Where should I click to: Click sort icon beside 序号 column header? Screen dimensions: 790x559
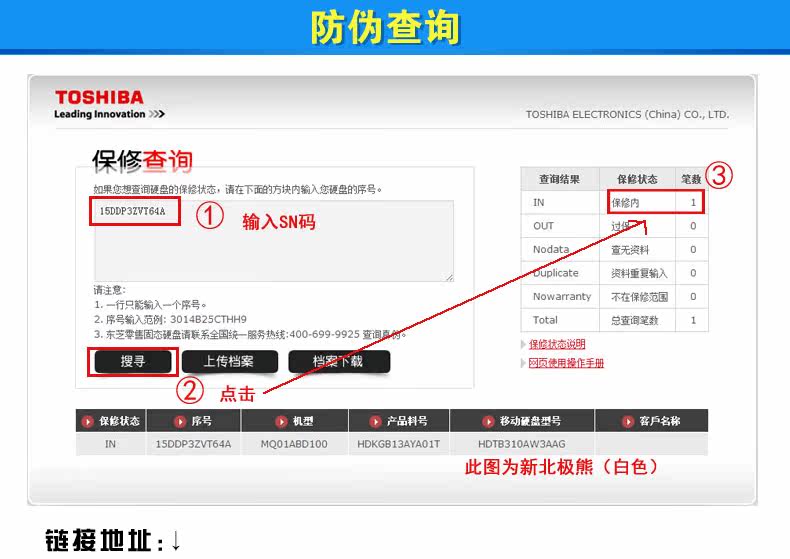point(180,422)
